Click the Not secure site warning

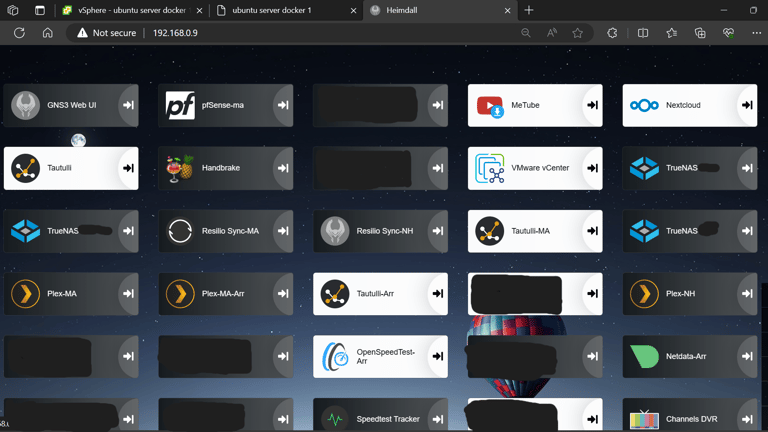107,33
